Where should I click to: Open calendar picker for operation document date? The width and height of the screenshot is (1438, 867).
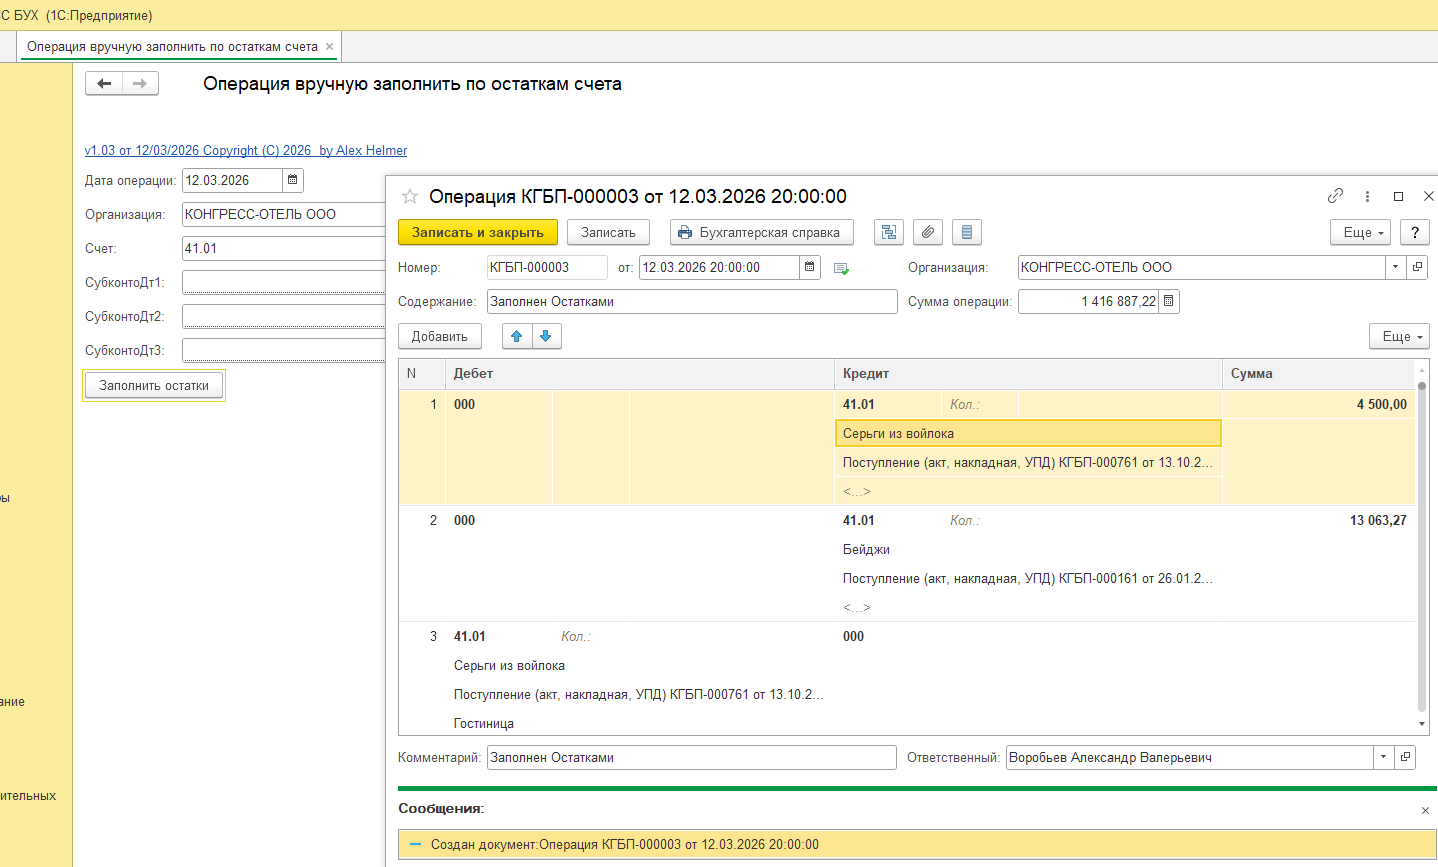pos(810,267)
